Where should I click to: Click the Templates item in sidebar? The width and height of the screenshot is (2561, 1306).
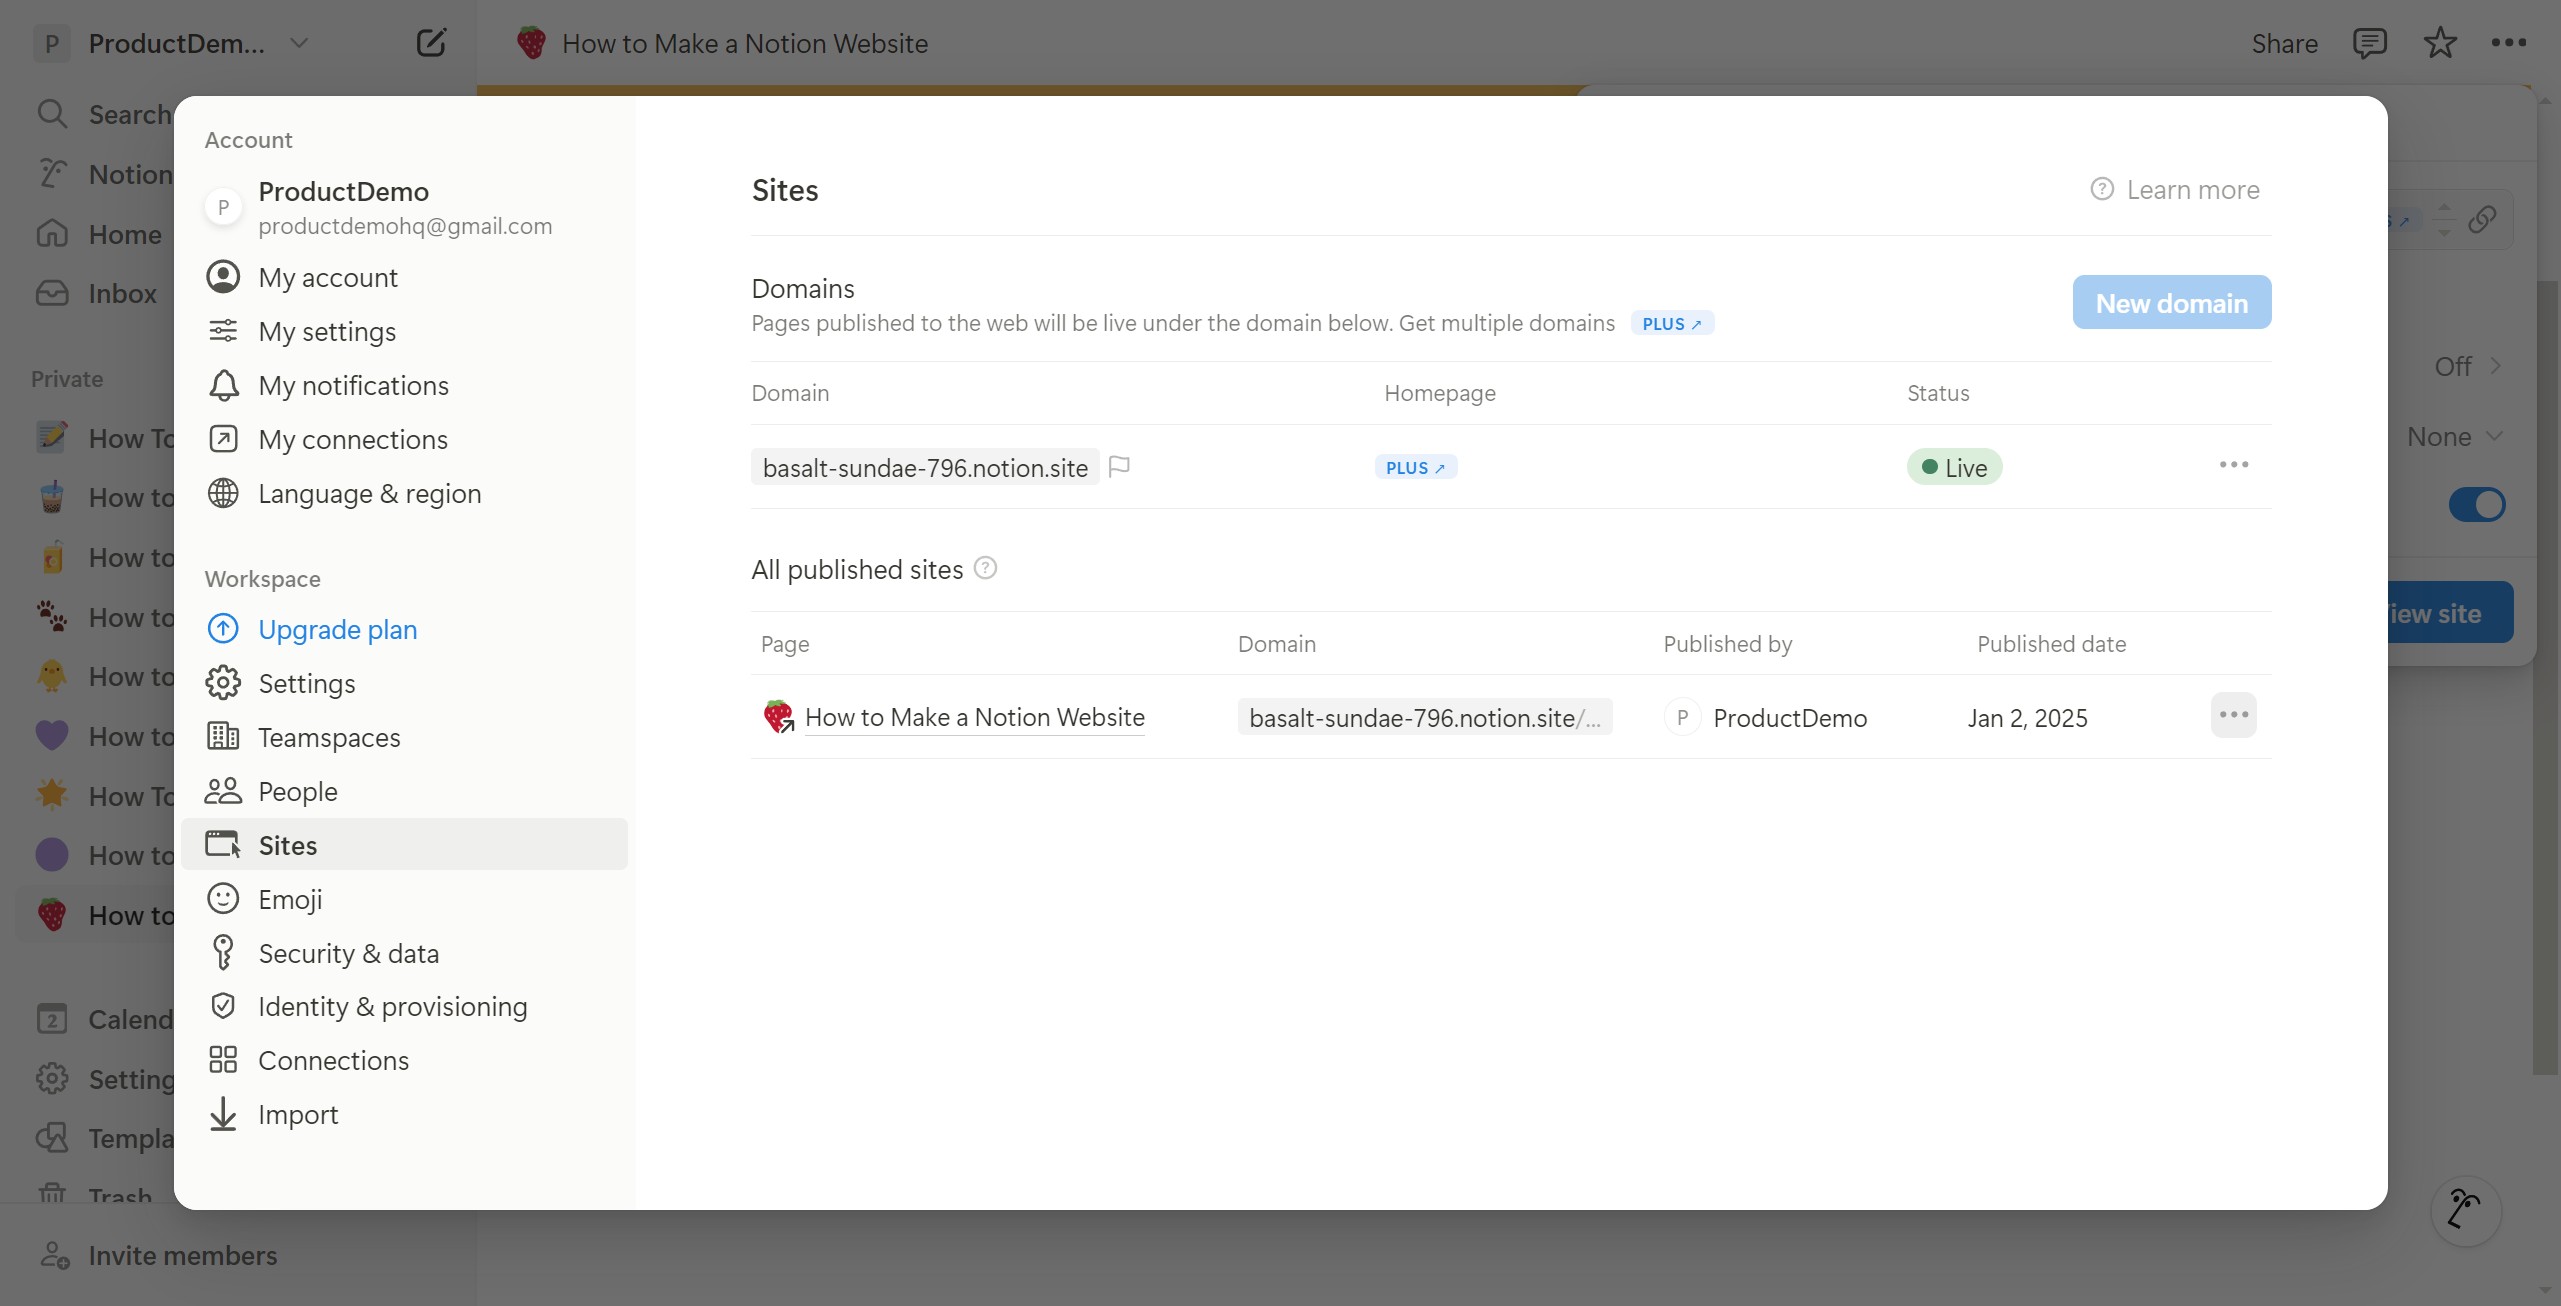click(104, 1138)
